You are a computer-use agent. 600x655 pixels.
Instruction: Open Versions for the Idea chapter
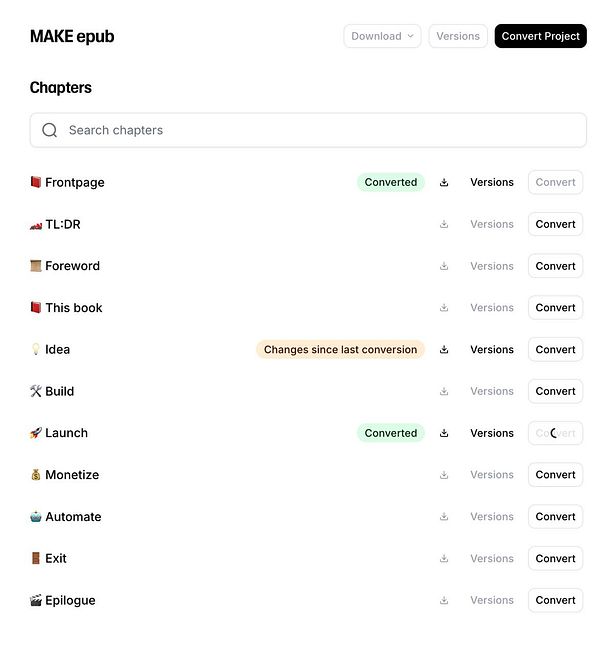click(492, 350)
